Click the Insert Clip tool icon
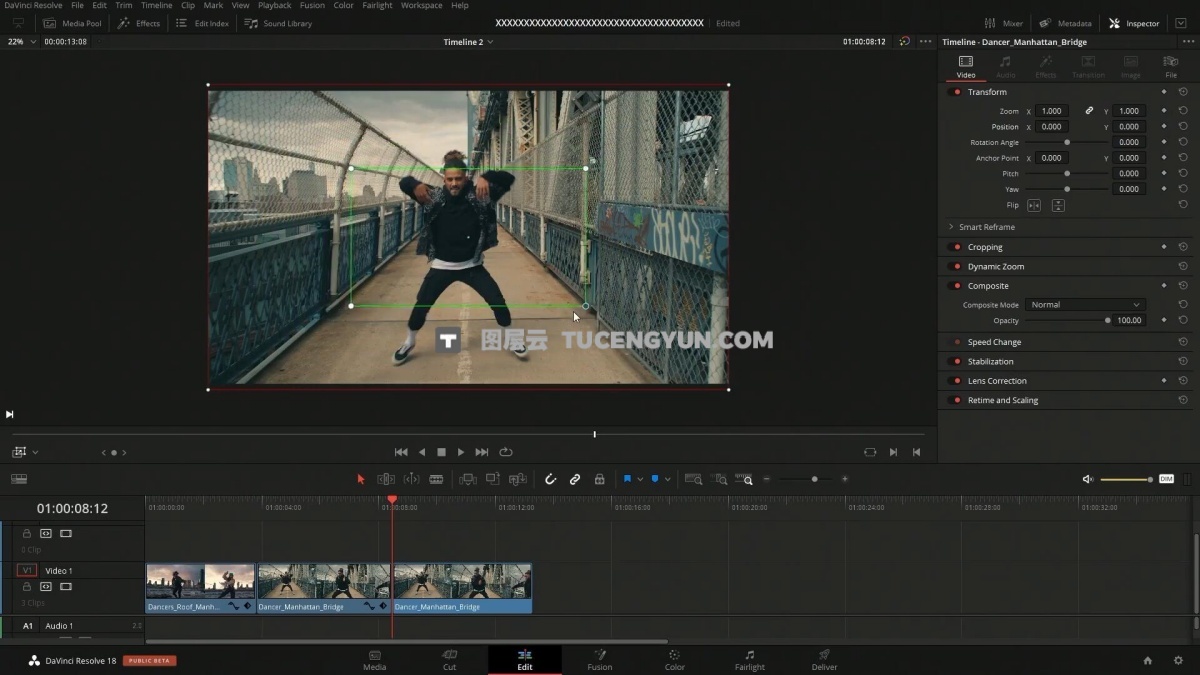1200x675 pixels. [467, 479]
